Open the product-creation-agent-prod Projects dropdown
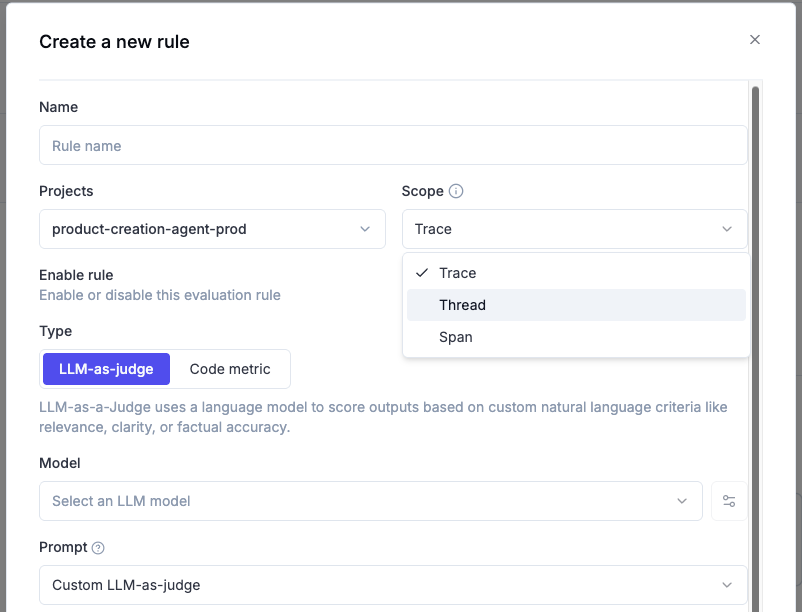This screenshot has width=802, height=612. (200, 229)
